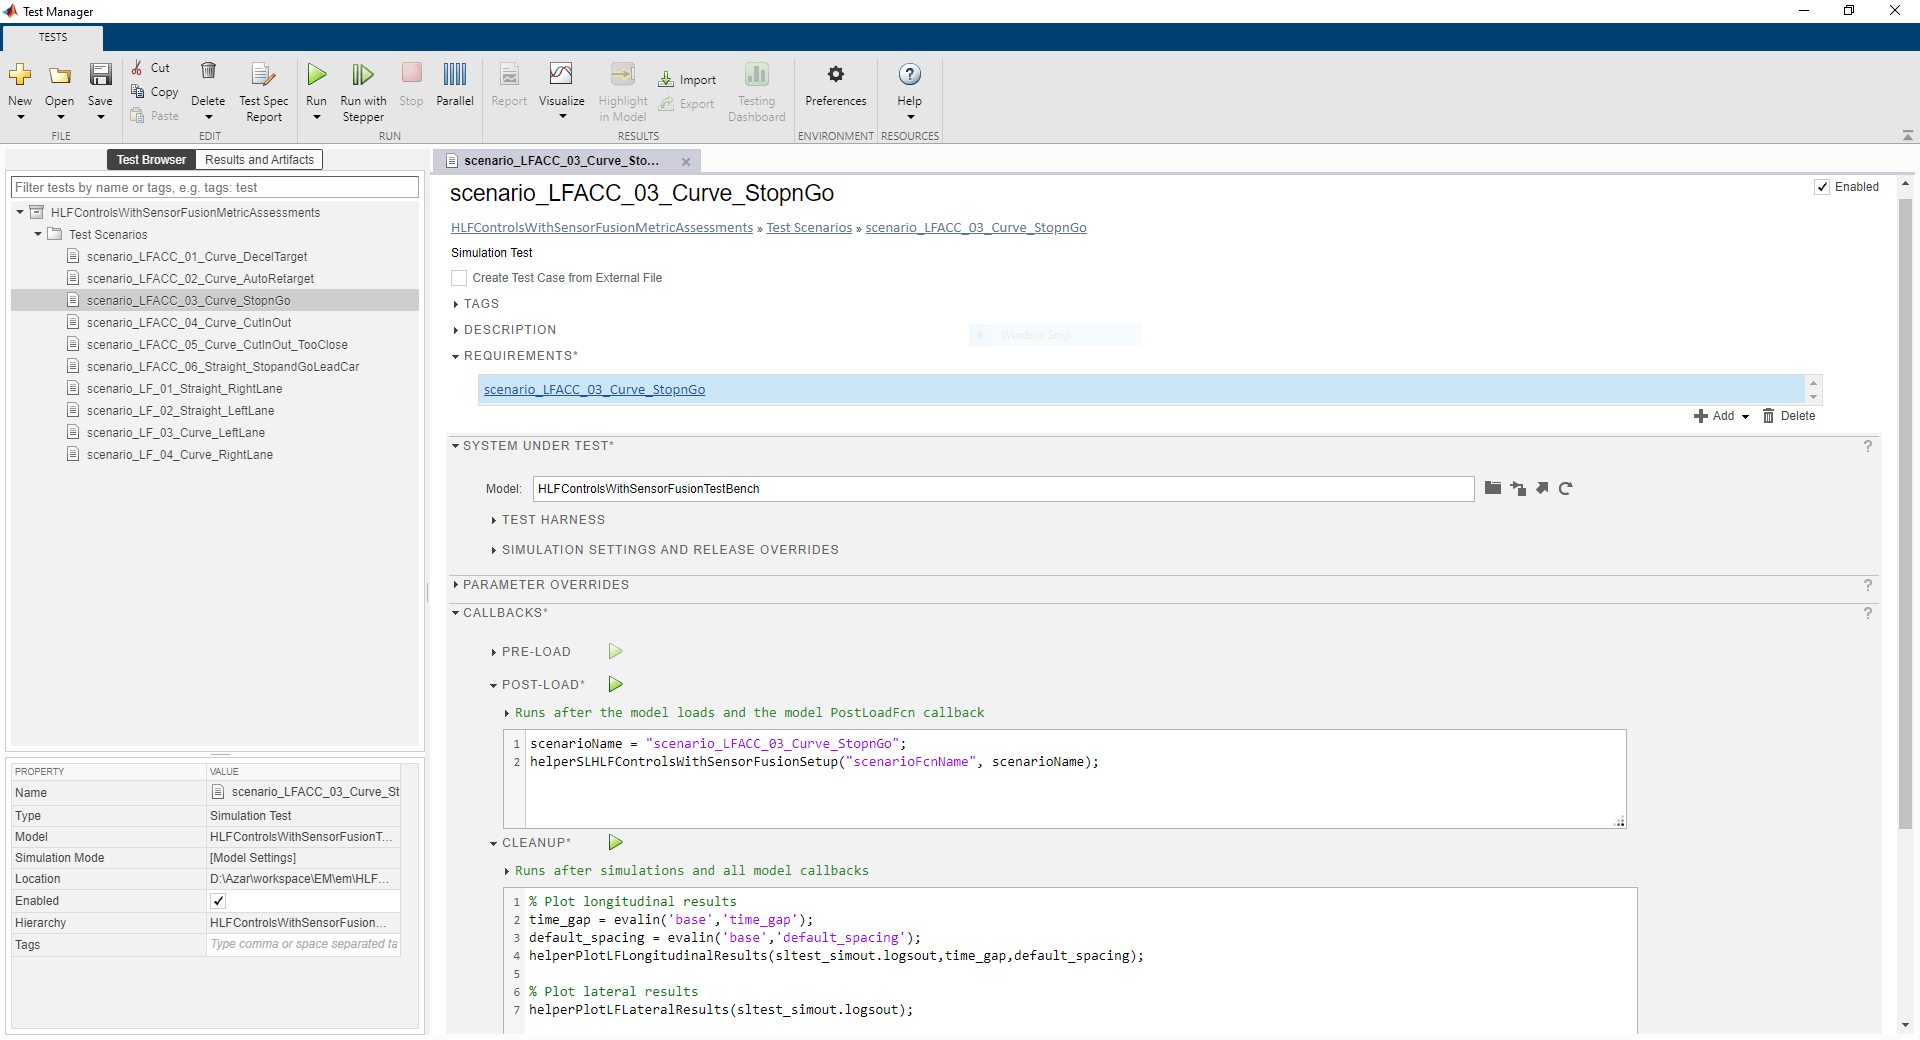
Task: Run the POST-LOAD callback play button
Action: pyautogui.click(x=616, y=685)
